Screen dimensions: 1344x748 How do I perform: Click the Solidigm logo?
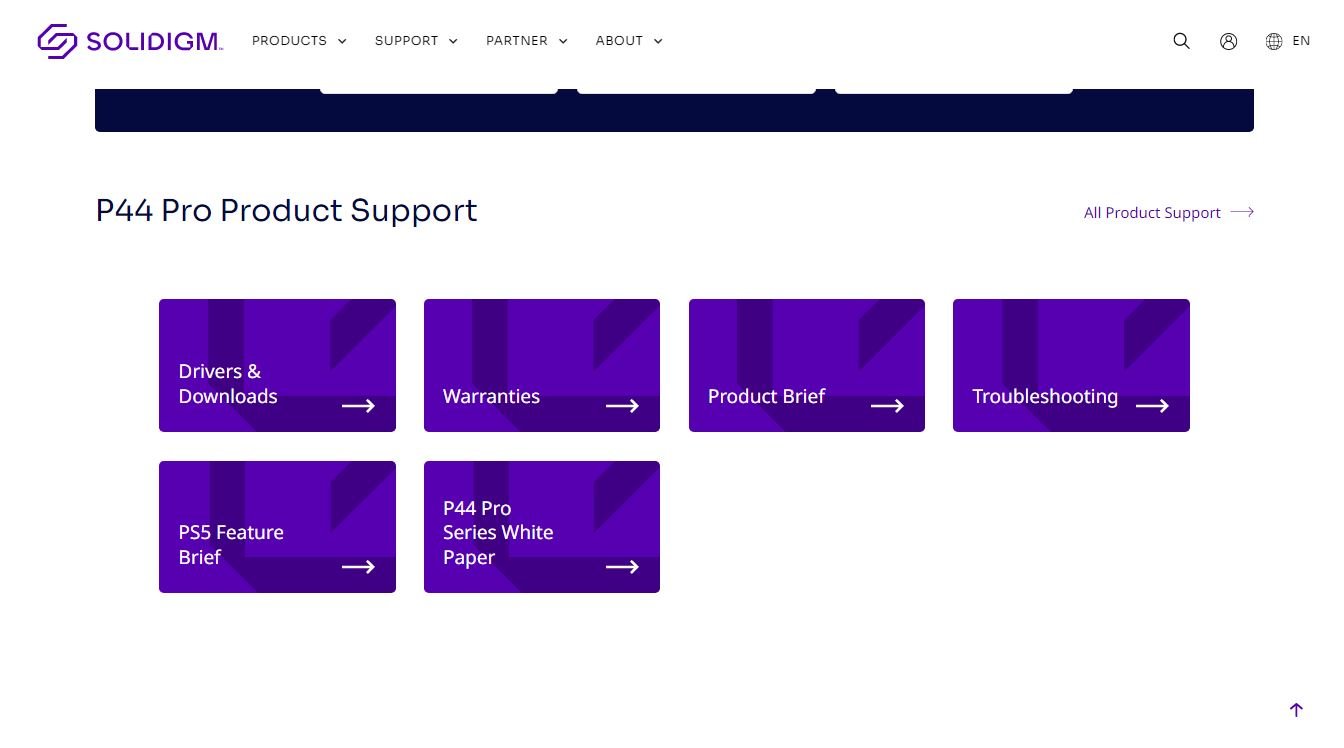[x=130, y=41]
